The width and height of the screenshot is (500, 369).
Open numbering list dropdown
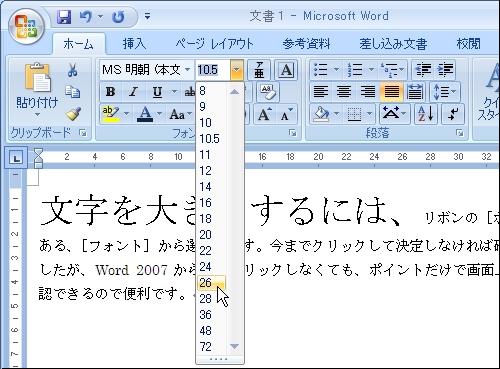(371, 70)
